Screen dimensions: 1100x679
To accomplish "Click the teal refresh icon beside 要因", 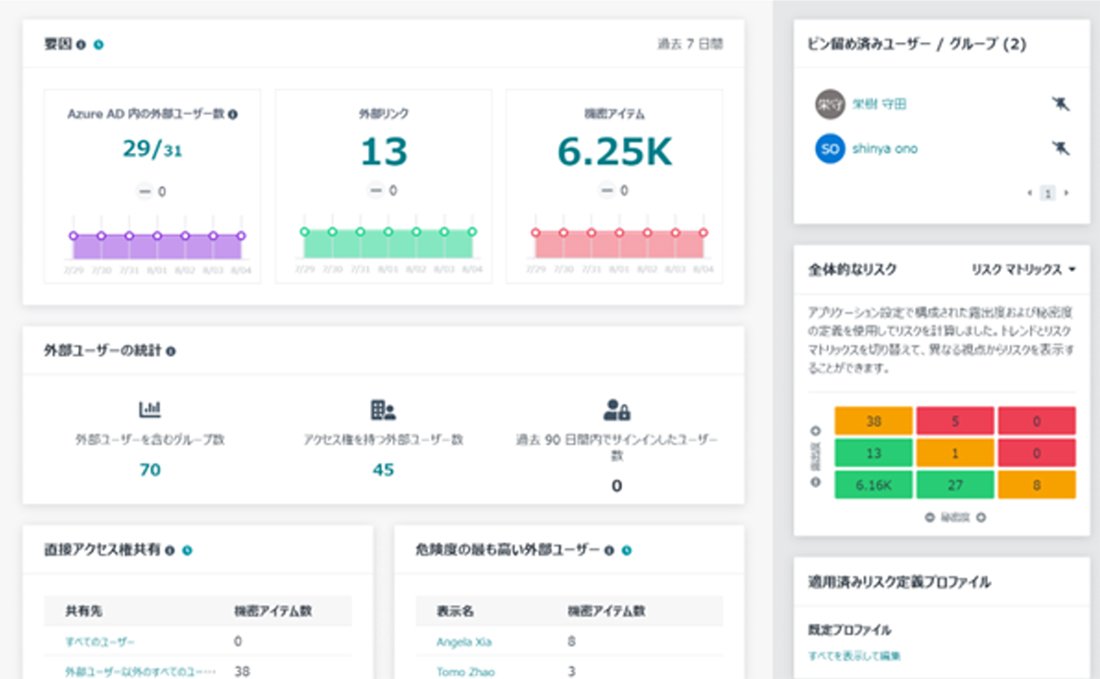I will pos(99,45).
